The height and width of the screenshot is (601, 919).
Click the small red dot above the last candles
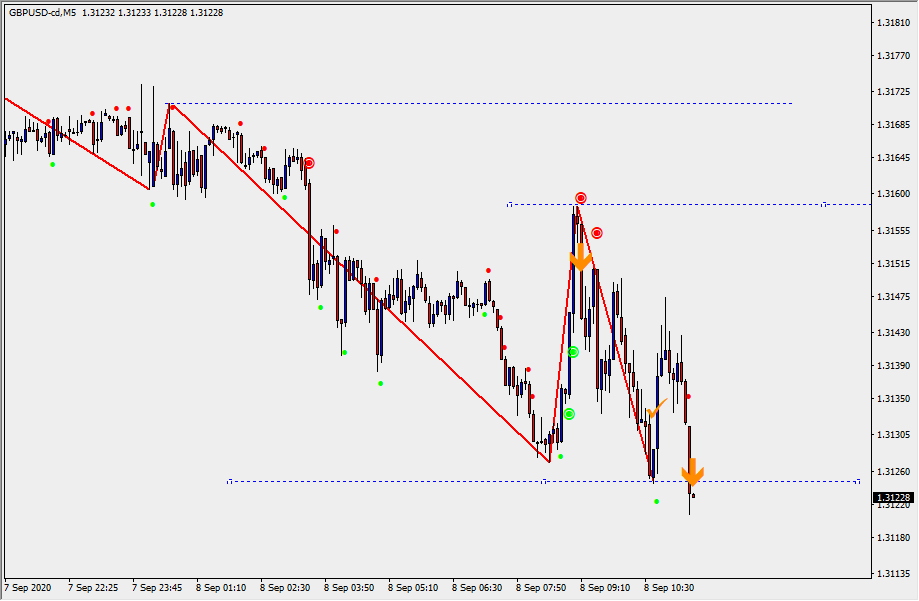[x=688, y=397]
